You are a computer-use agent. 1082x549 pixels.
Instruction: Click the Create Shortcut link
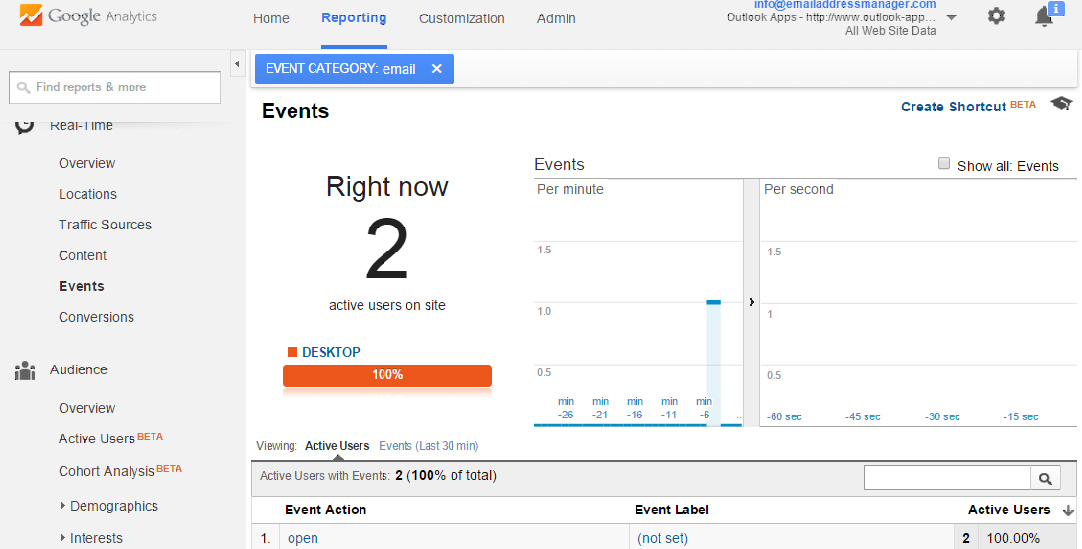953,106
